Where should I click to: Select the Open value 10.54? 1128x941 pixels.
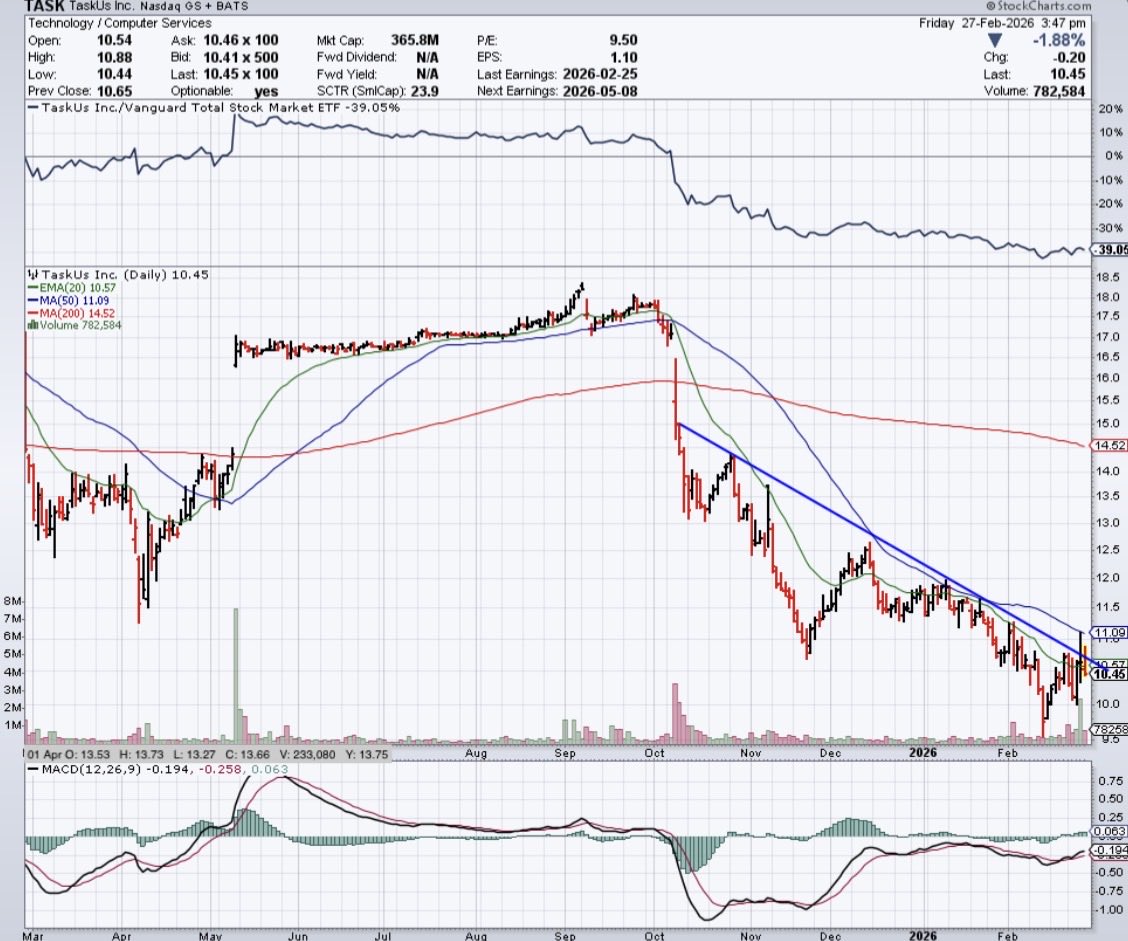coord(114,40)
